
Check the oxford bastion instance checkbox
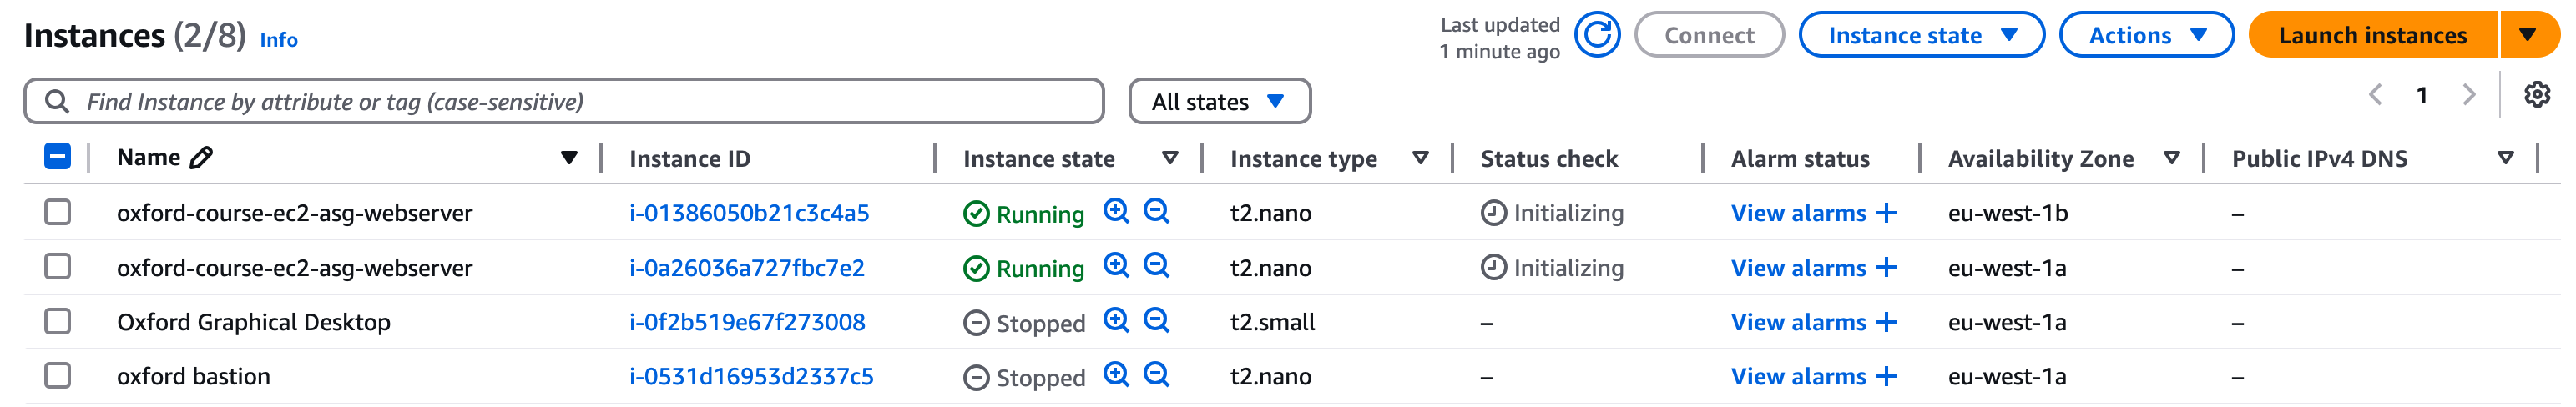(58, 375)
